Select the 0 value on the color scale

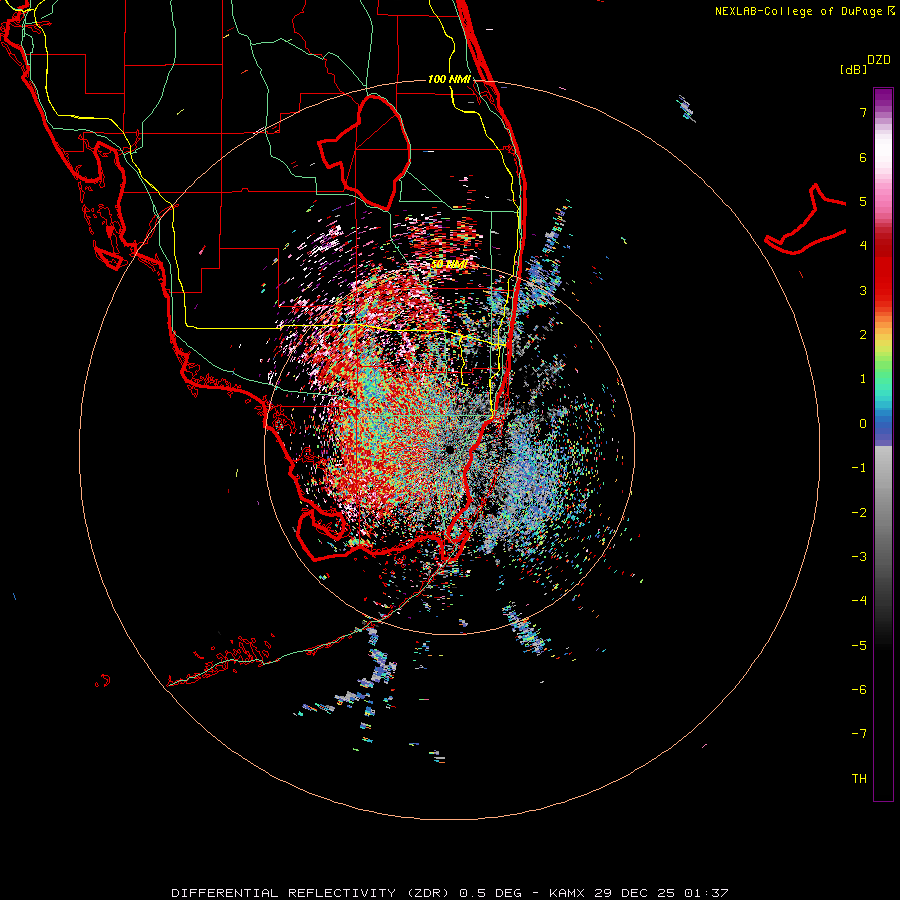point(863,424)
